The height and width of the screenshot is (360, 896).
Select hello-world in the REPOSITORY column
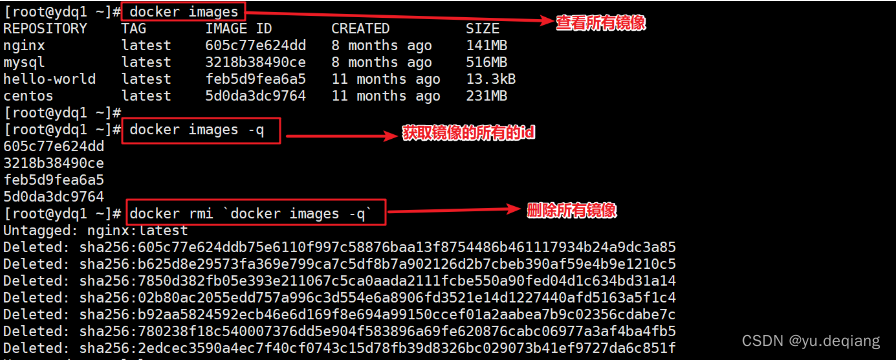[x=49, y=79]
